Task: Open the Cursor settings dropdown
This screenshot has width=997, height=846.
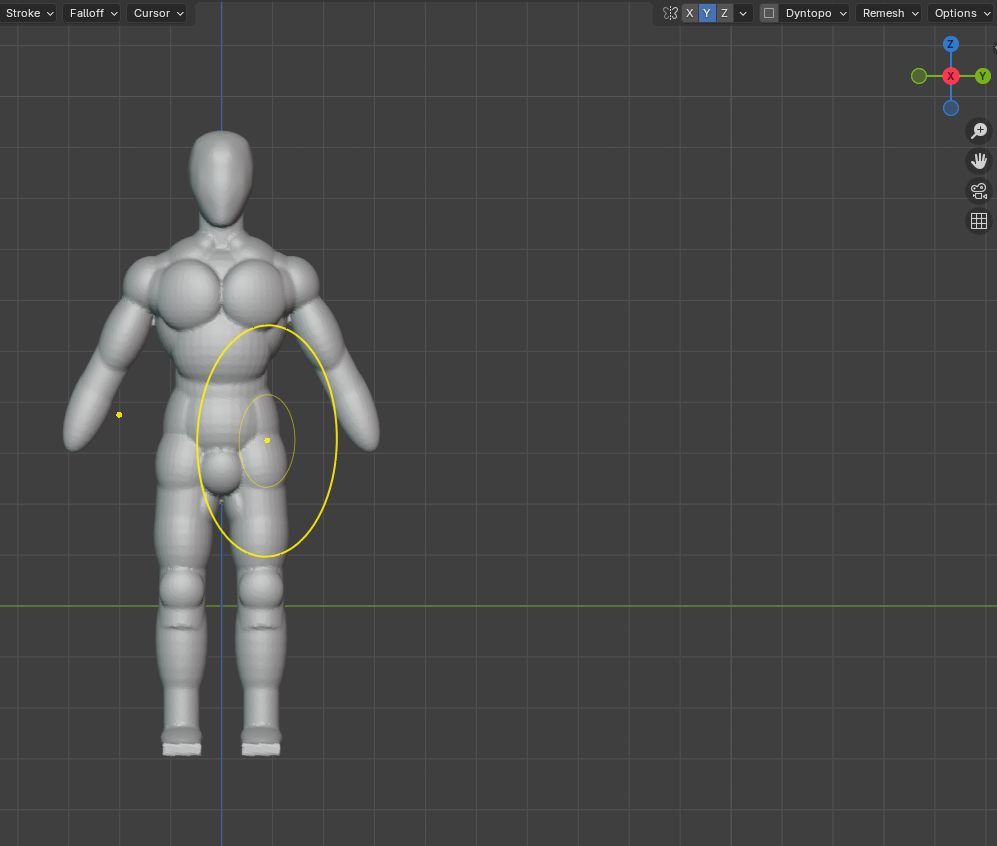Action: [156, 13]
